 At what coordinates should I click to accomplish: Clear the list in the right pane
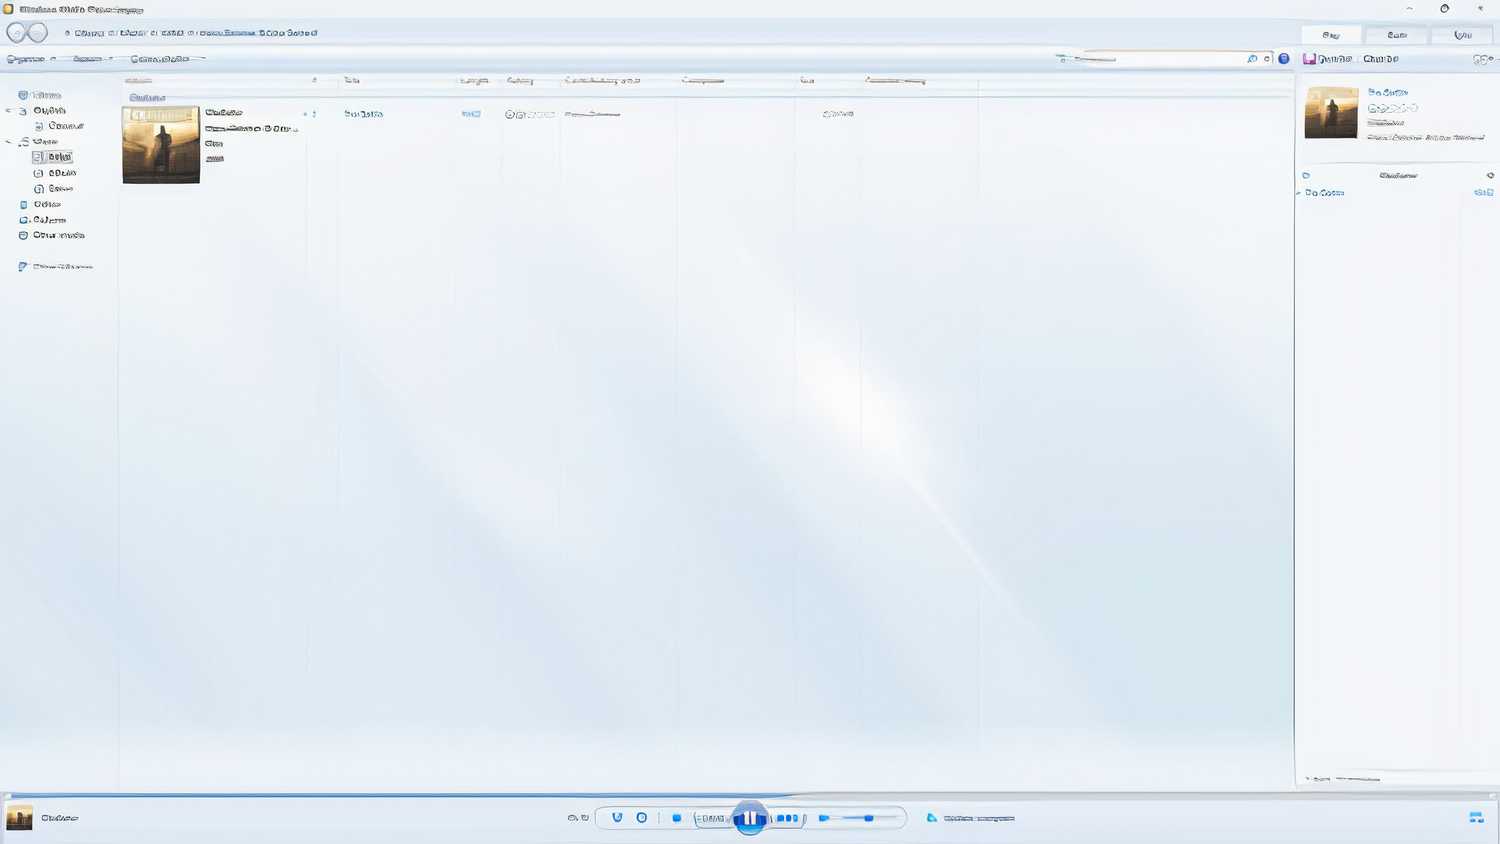[x=1381, y=59]
